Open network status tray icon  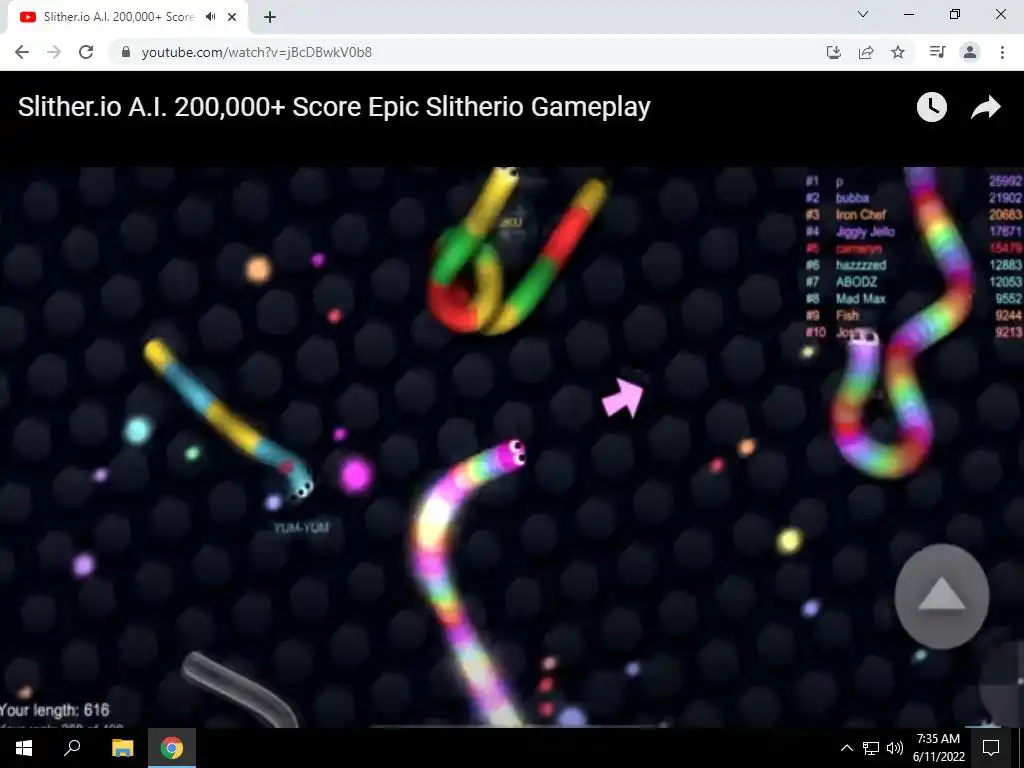(871, 748)
